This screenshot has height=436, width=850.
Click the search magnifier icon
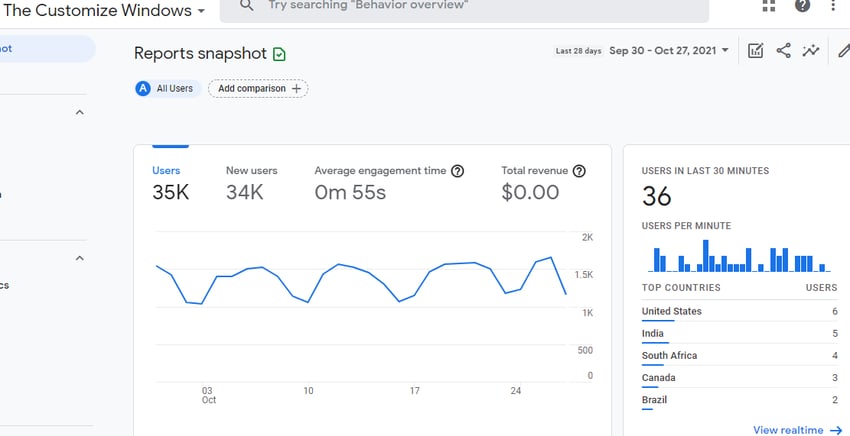[x=246, y=5]
